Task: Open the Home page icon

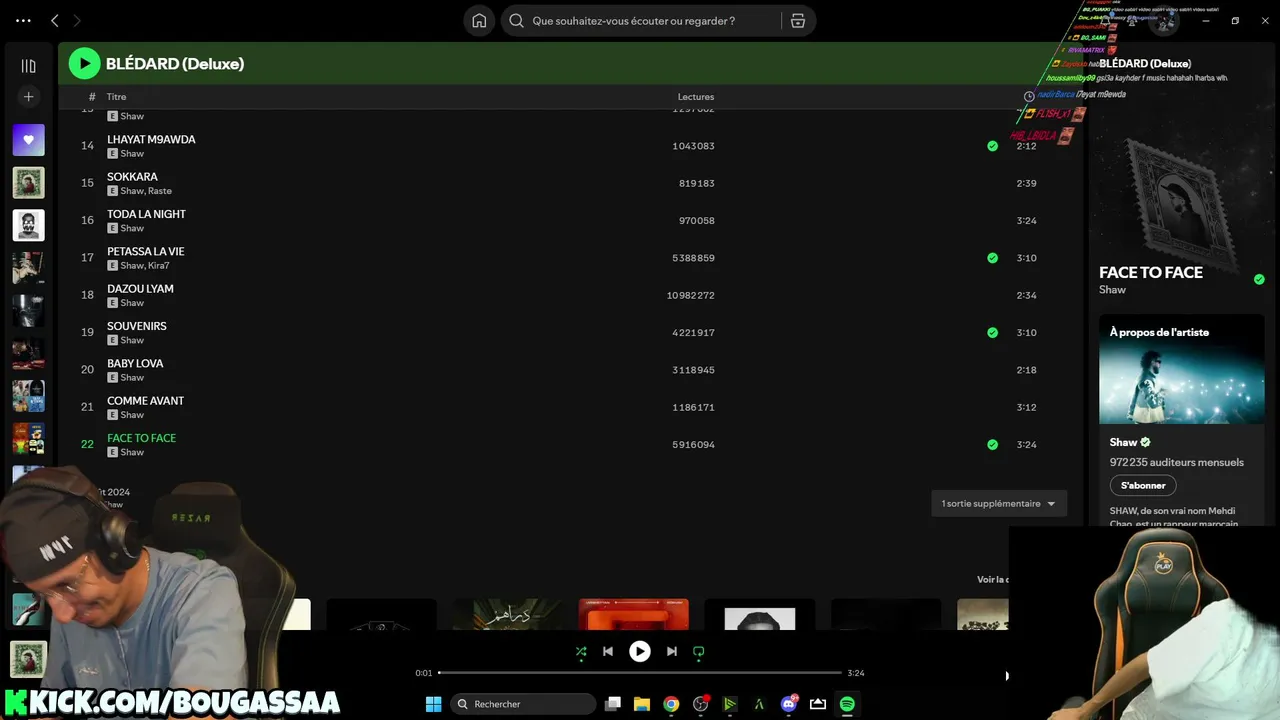Action: (x=479, y=21)
